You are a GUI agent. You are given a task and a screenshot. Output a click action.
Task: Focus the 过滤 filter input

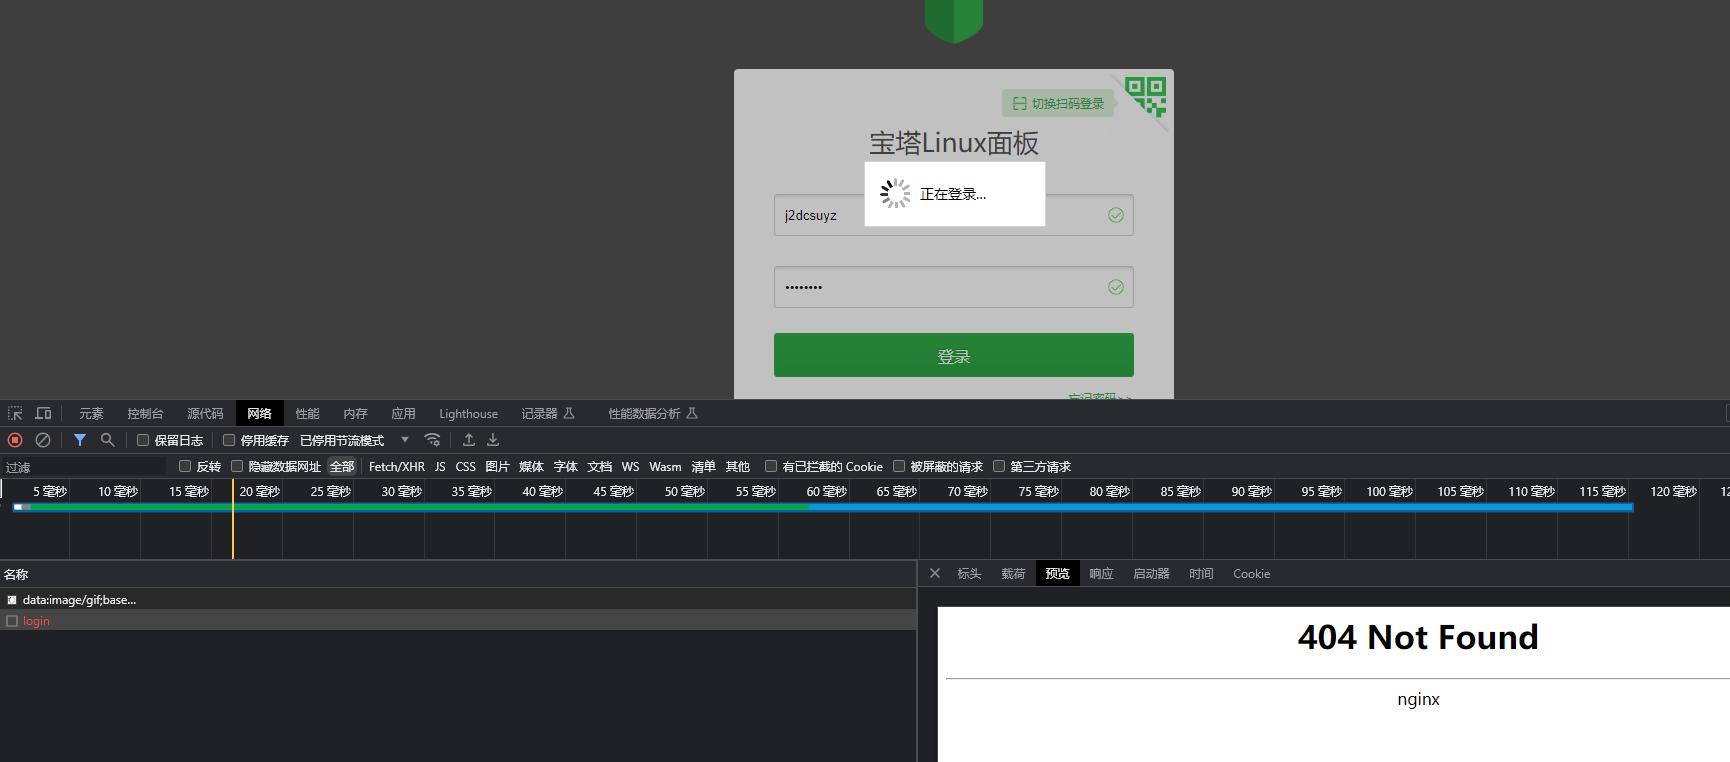(x=84, y=467)
